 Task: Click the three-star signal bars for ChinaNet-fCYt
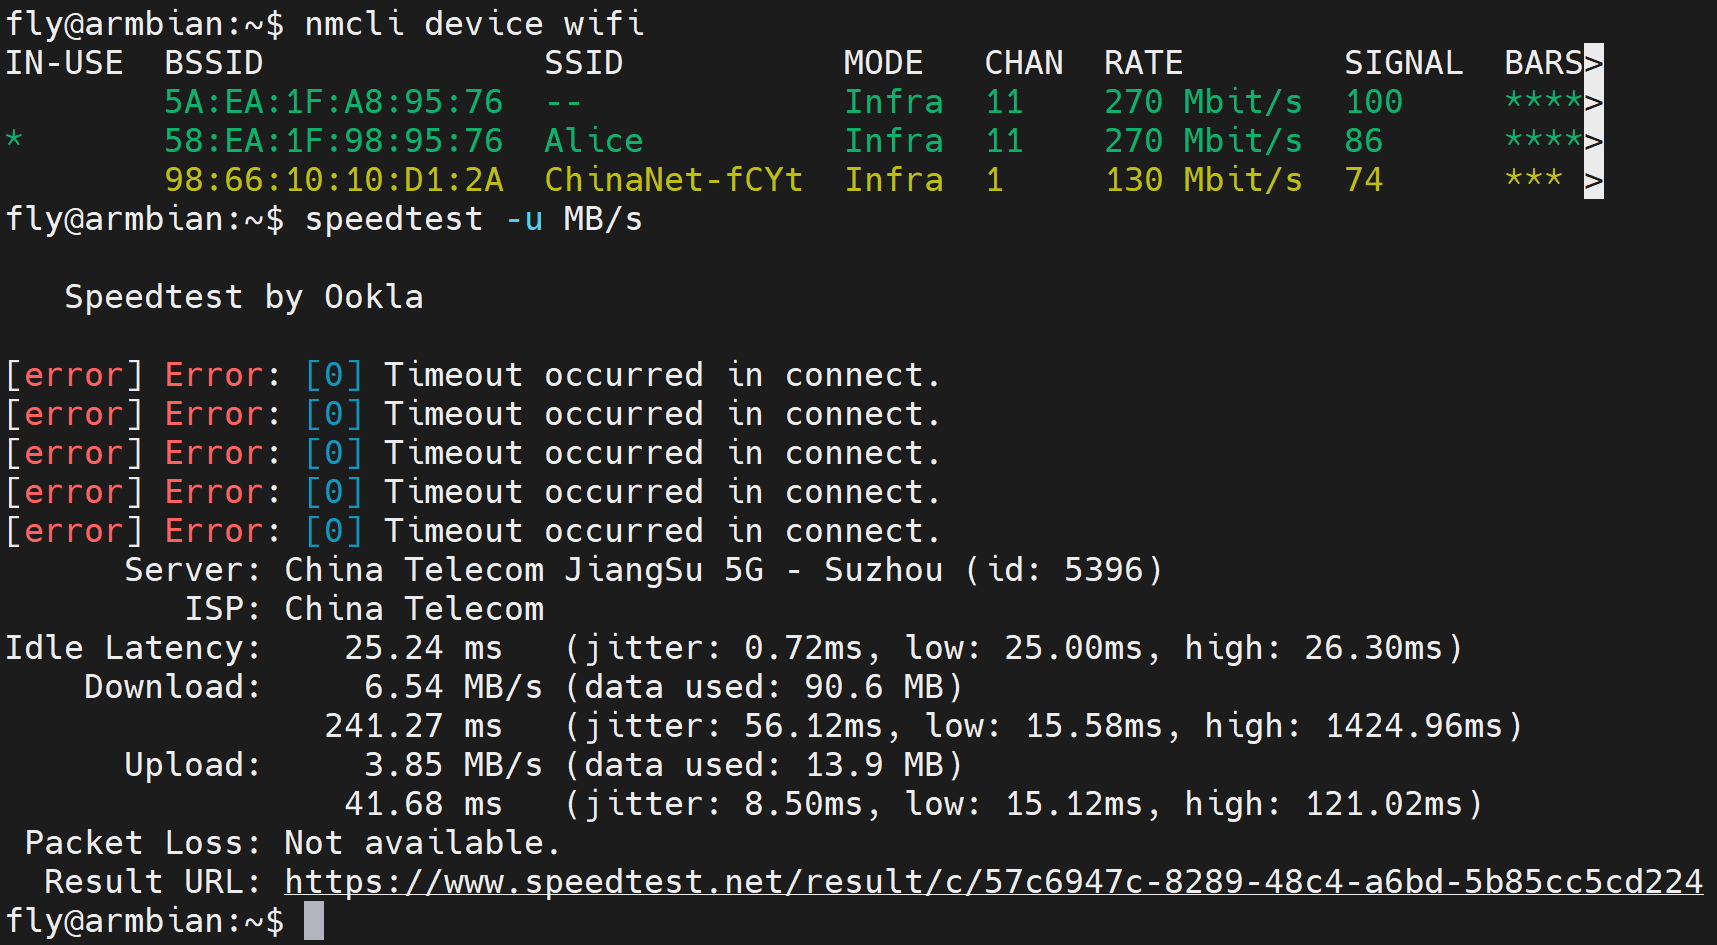(1534, 178)
